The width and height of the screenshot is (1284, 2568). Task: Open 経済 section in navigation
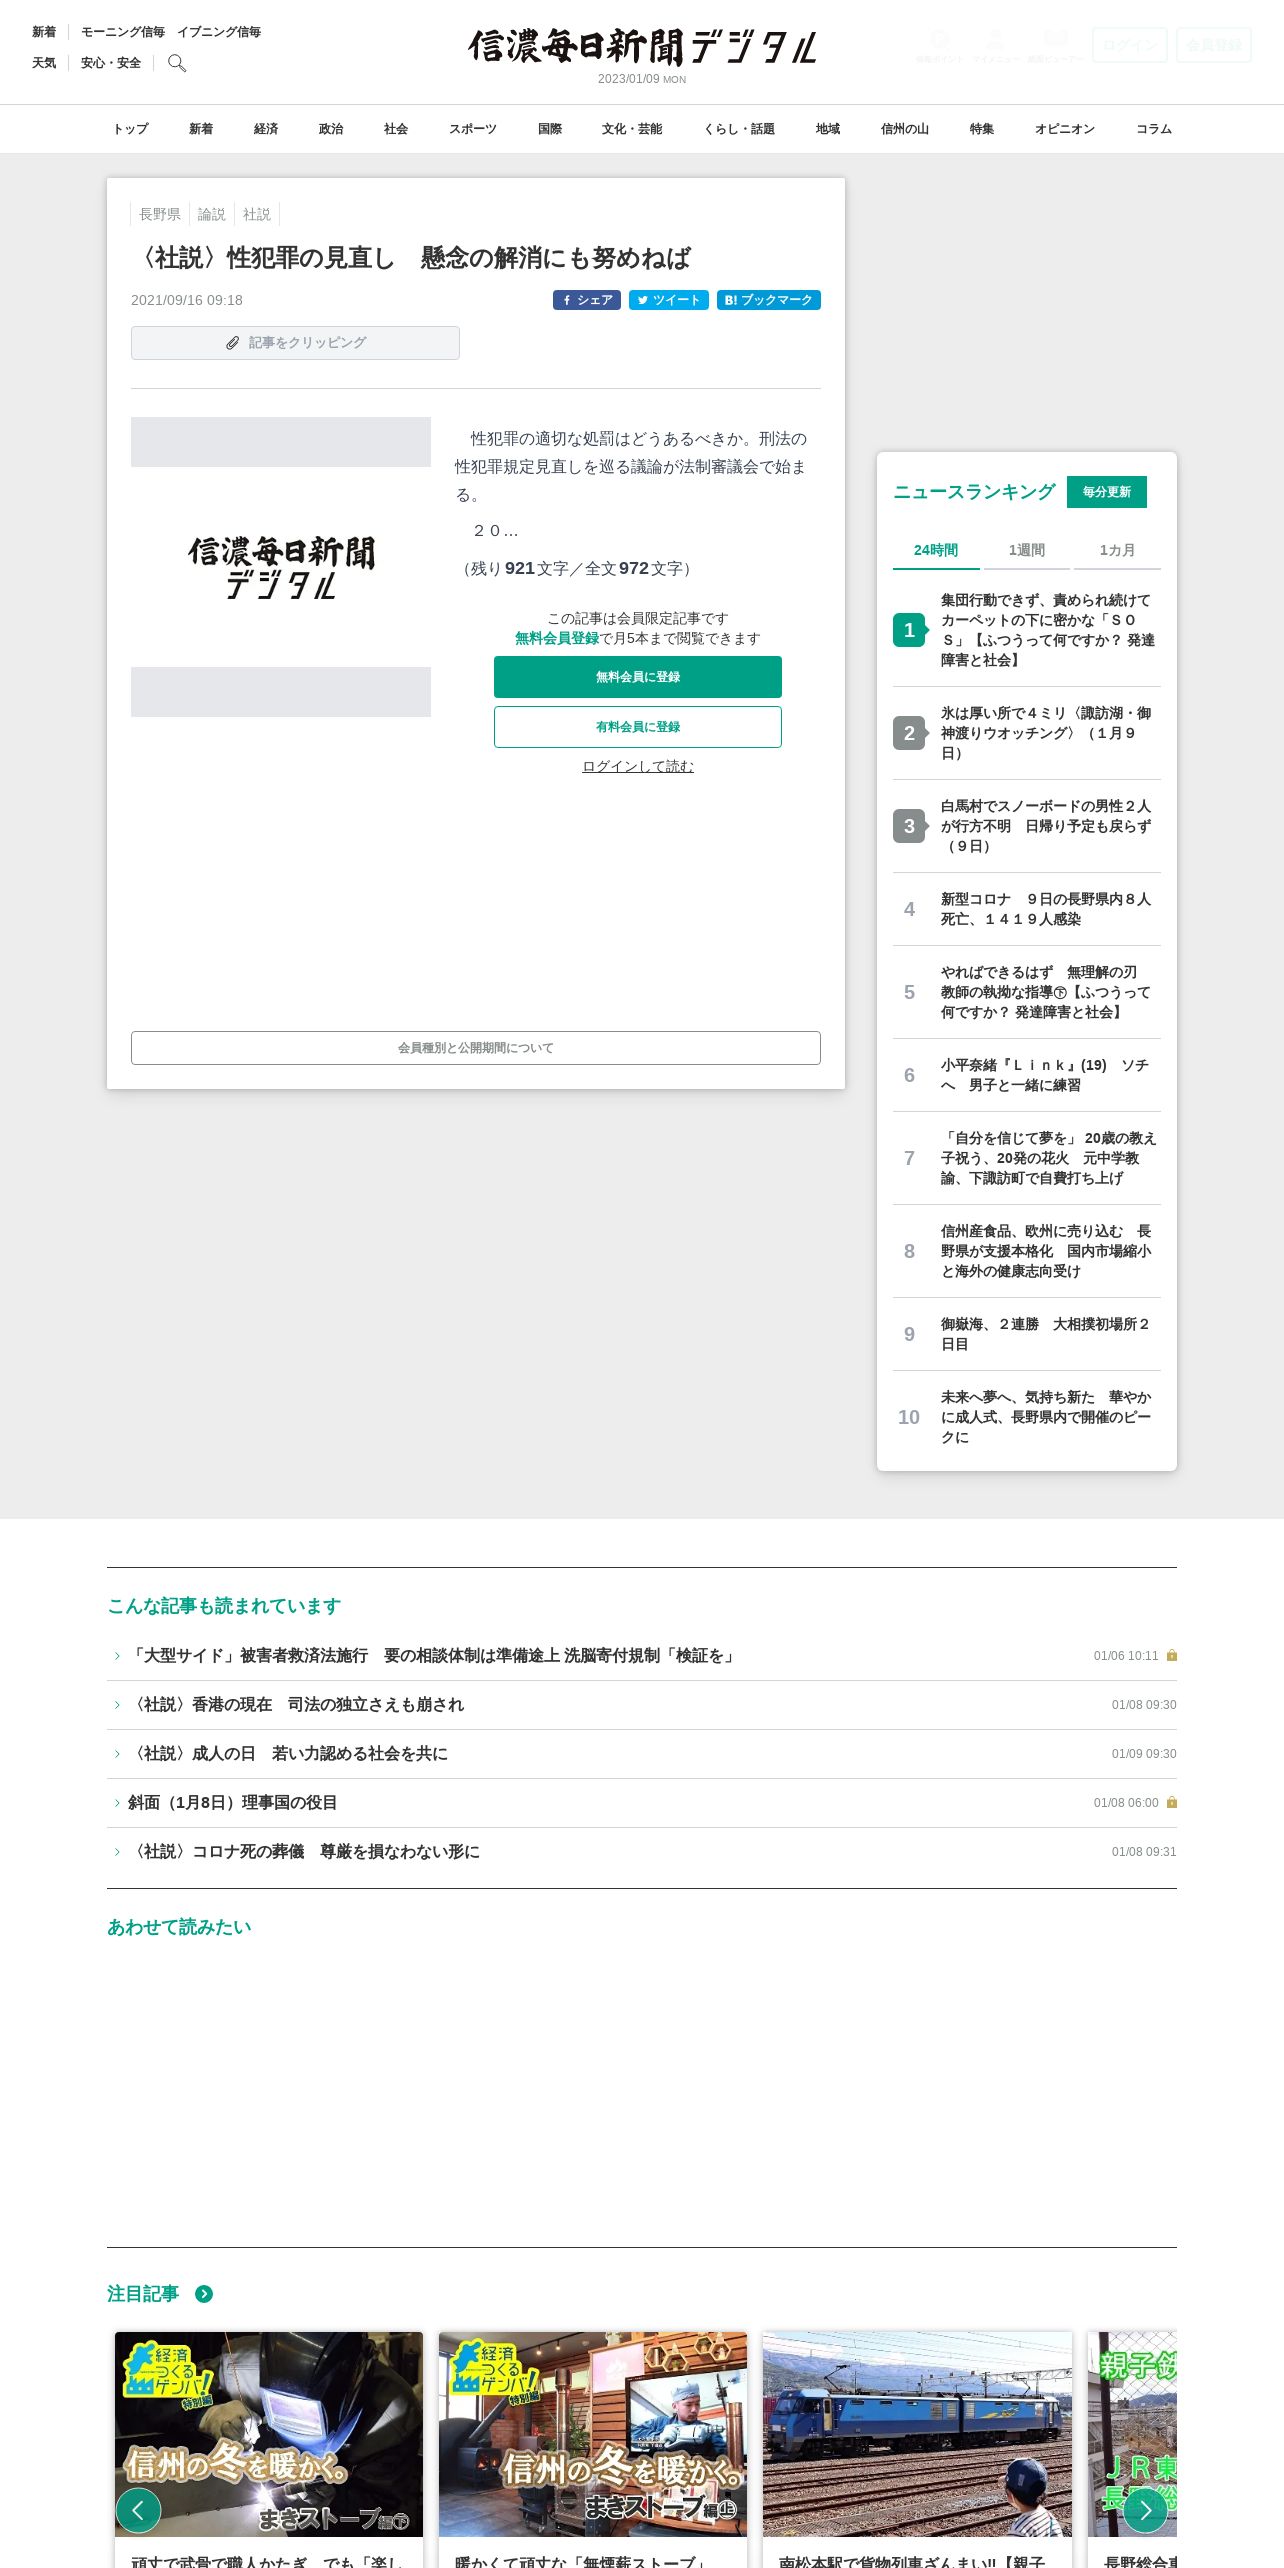click(x=266, y=129)
